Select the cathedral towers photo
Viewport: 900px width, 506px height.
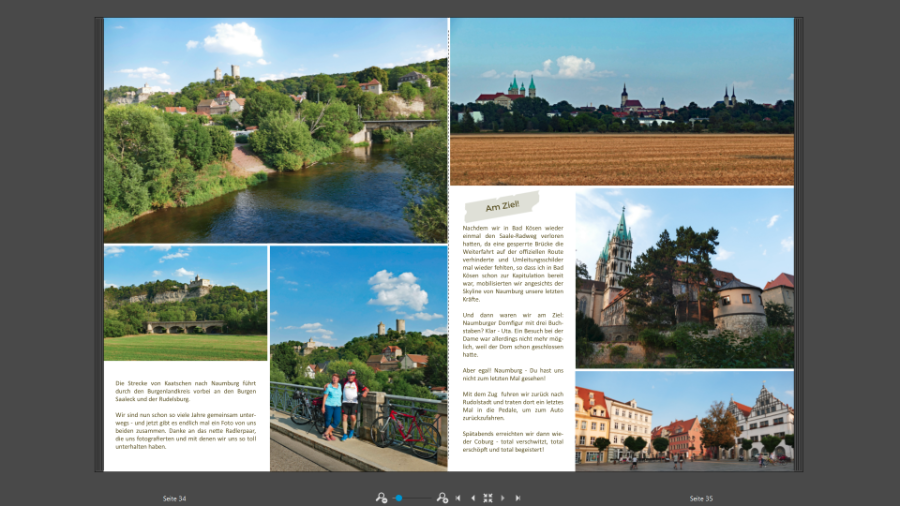point(684,278)
